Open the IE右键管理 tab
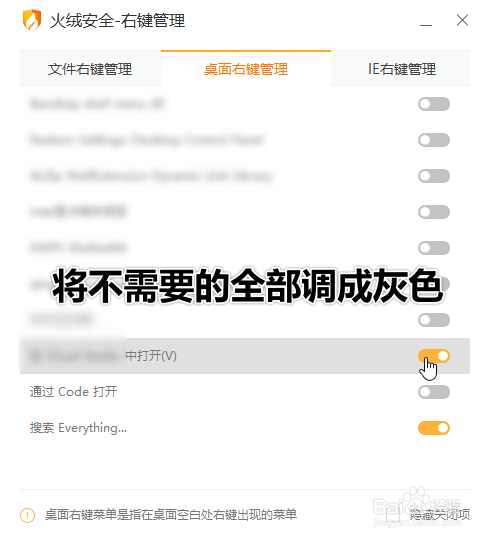Screen dimensions: 490x540 [x=400, y=69]
